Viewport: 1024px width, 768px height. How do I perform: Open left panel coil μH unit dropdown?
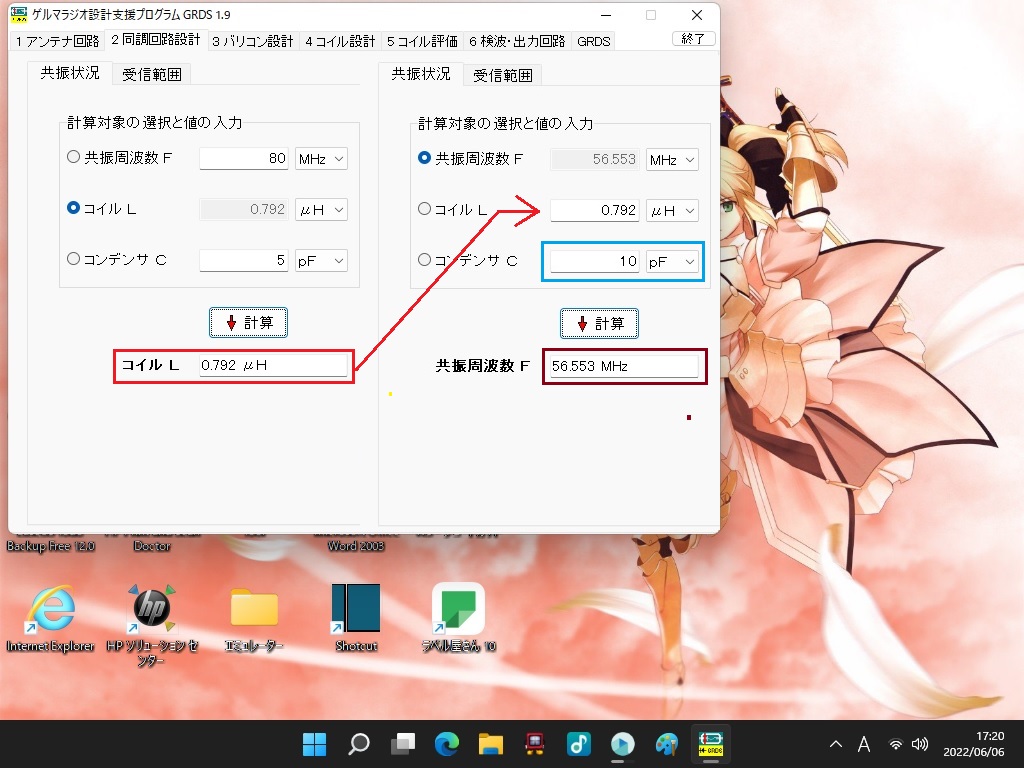pyautogui.click(x=321, y=210)
